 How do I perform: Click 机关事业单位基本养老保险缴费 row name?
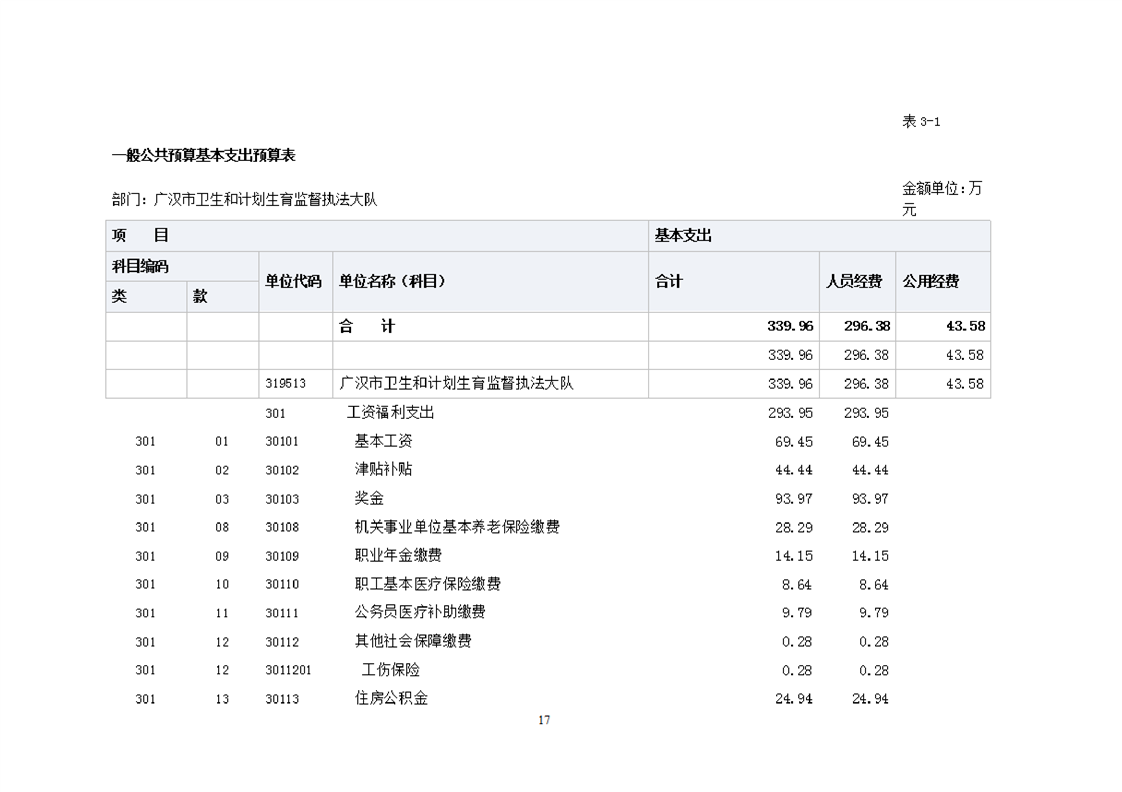click(457, 527)
